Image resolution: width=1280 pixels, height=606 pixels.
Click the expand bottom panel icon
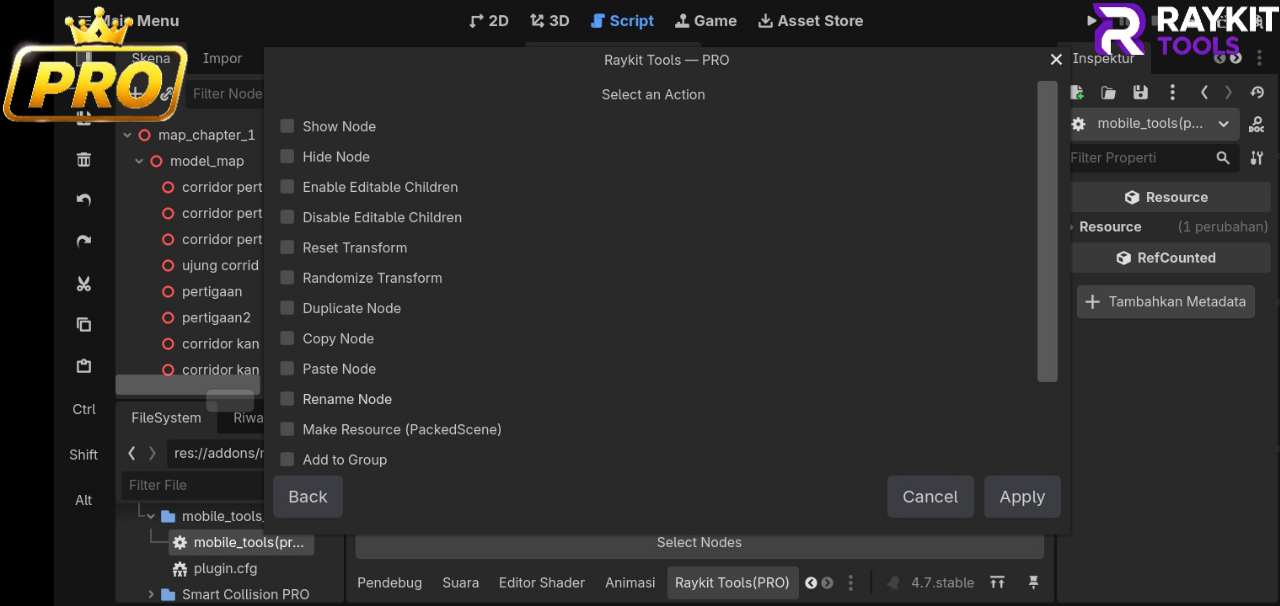997,583
